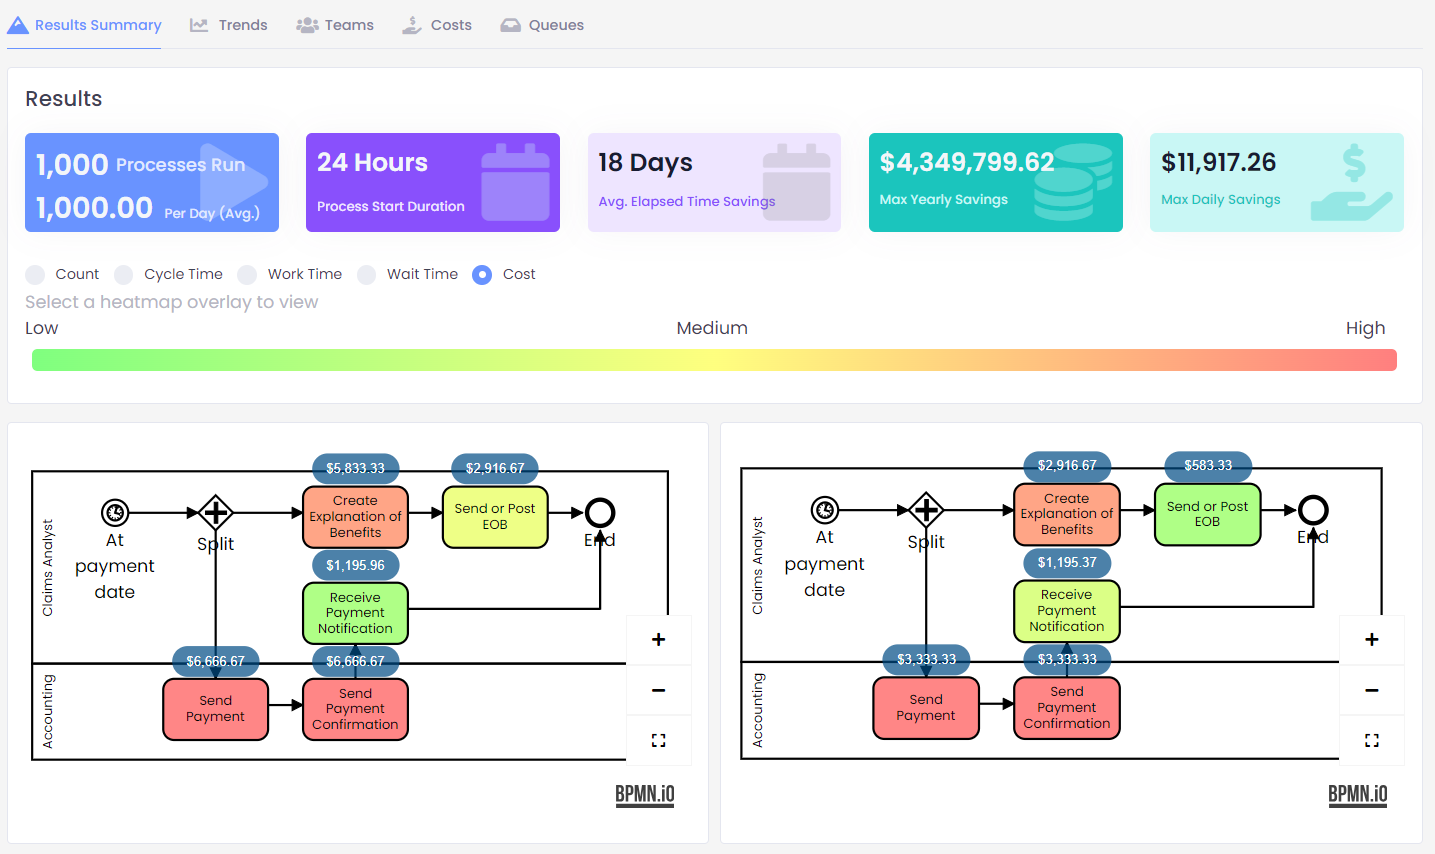Click the BPMN.iO link under the right diagram
1435x854 pixels.
click(1357, 795)
